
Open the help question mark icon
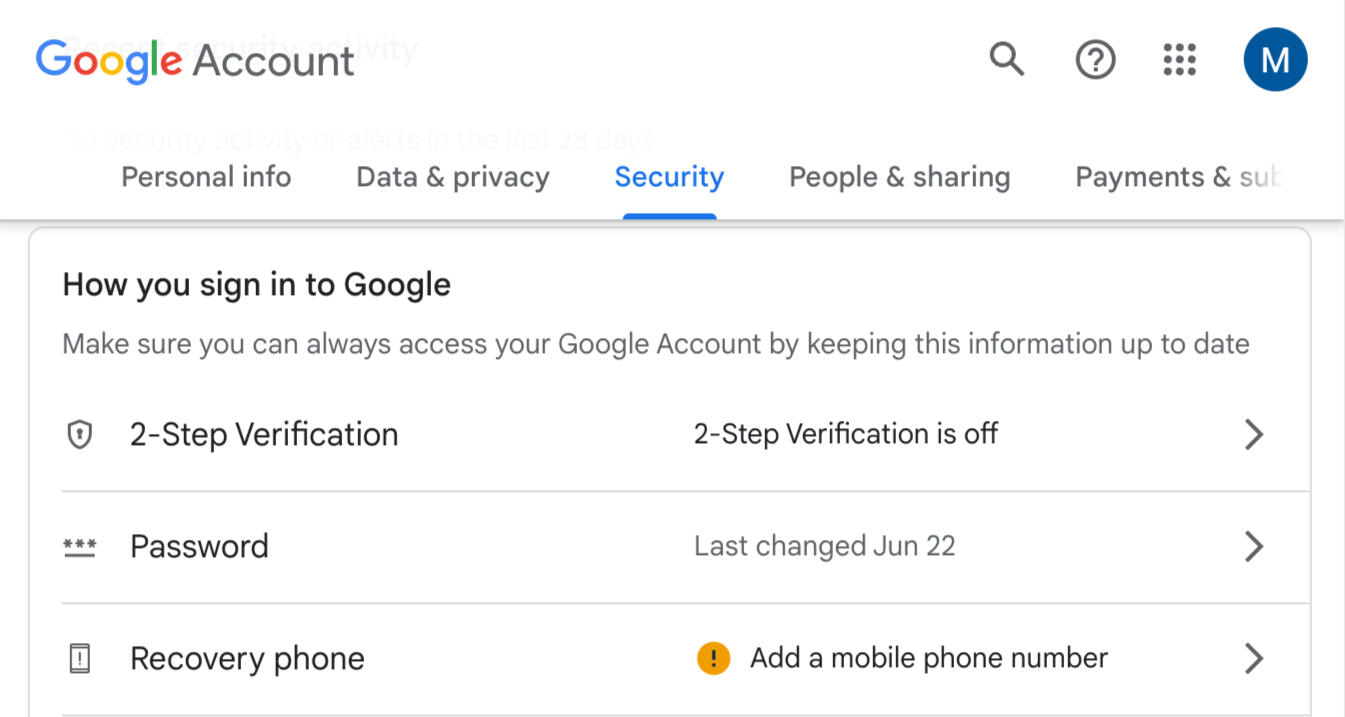coord(1095,61)
